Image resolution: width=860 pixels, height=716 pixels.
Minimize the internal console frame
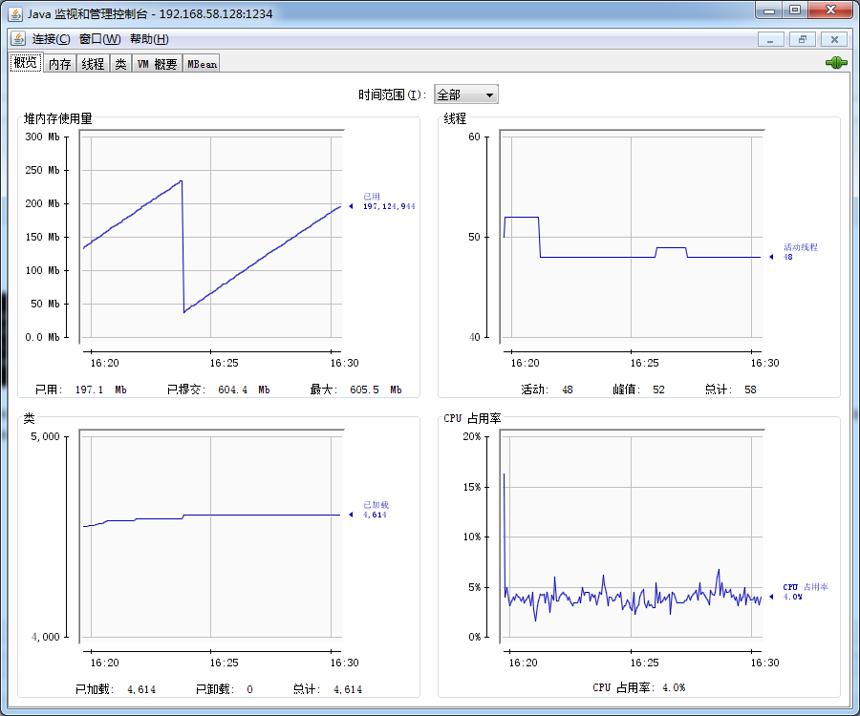click(x=771, y=40)
